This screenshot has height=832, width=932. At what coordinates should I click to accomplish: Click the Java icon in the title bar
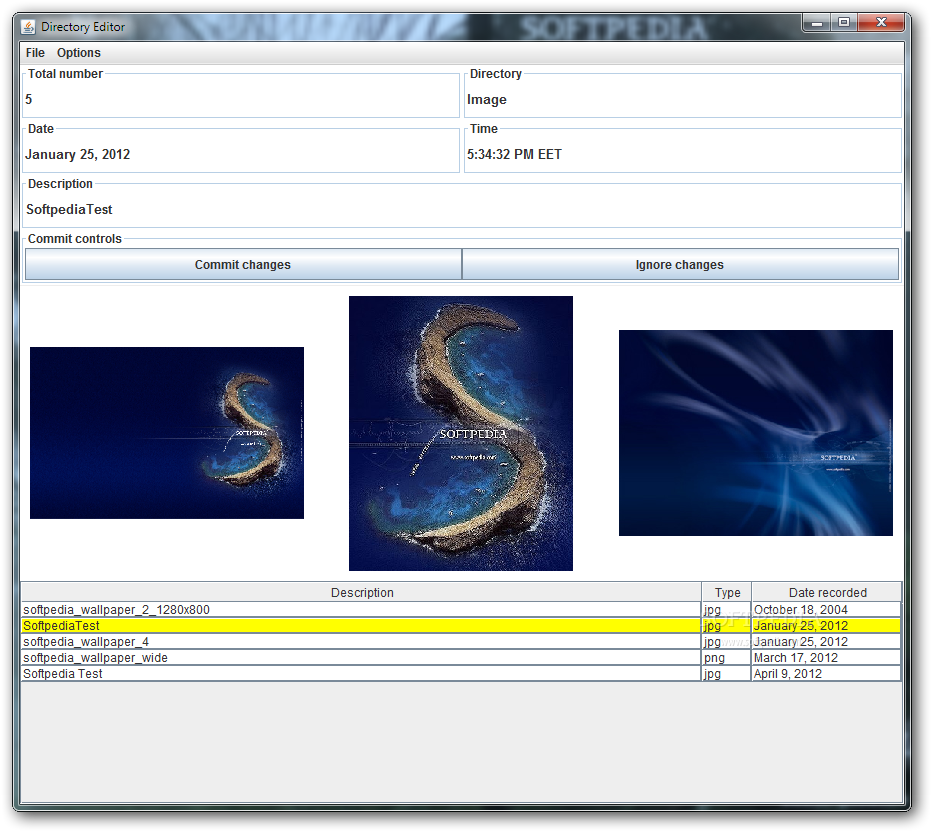point(28,27)
